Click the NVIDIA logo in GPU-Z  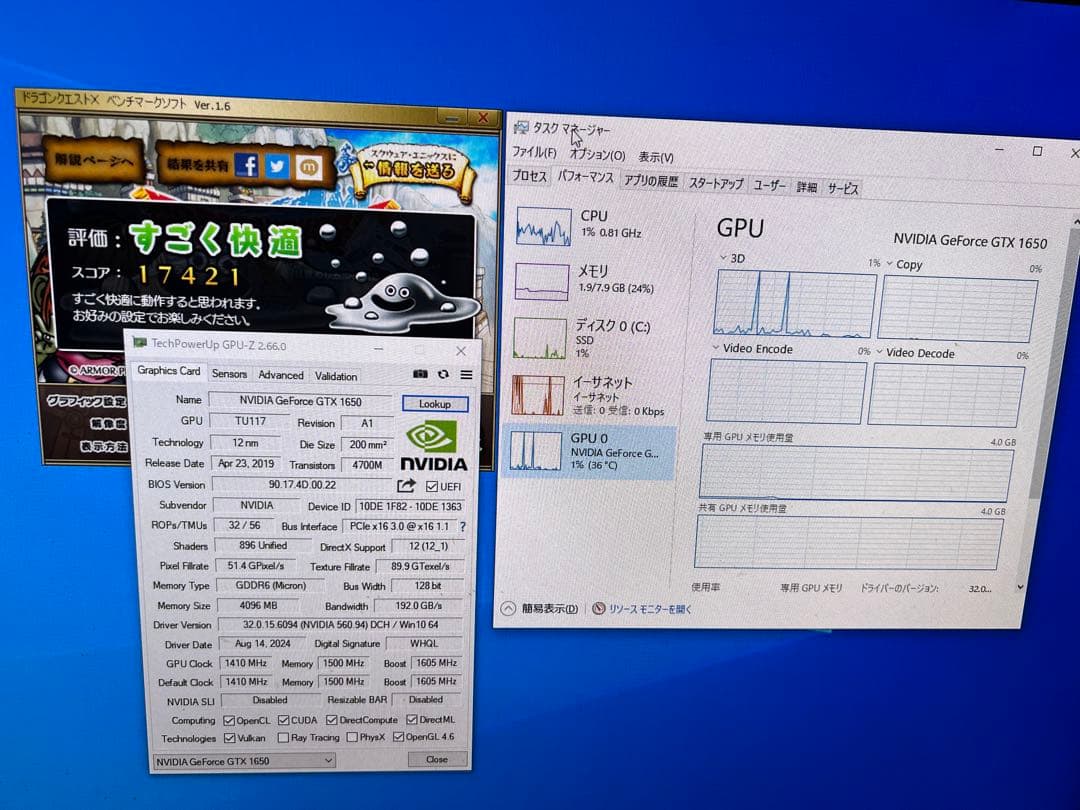[x=434, y=450]
